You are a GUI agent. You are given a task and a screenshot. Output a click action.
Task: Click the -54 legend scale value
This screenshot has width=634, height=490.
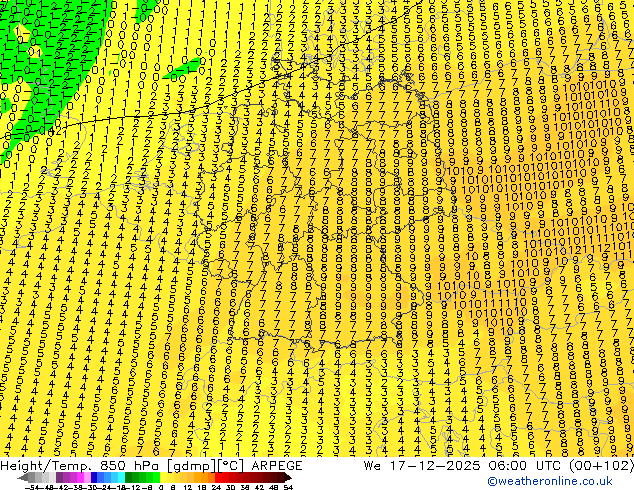click(x=32, y=488)
